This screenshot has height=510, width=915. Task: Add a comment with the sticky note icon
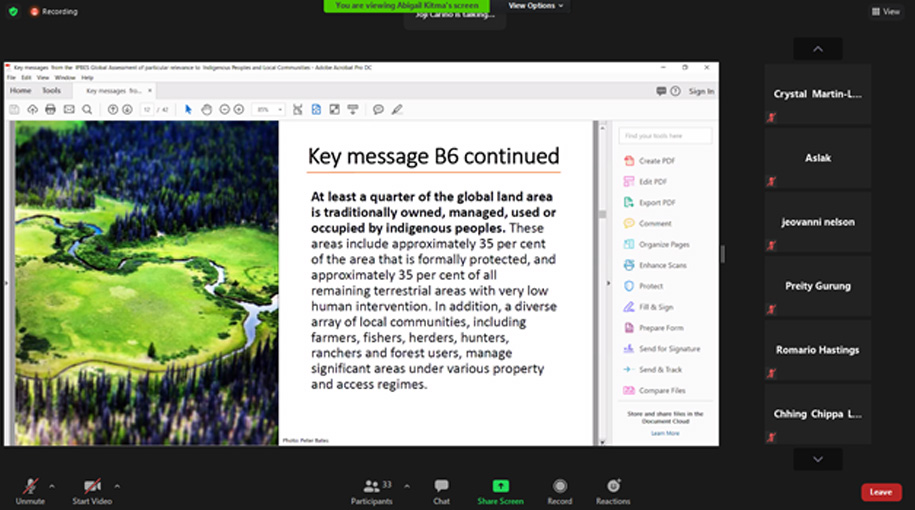click(x=378, y=110)
